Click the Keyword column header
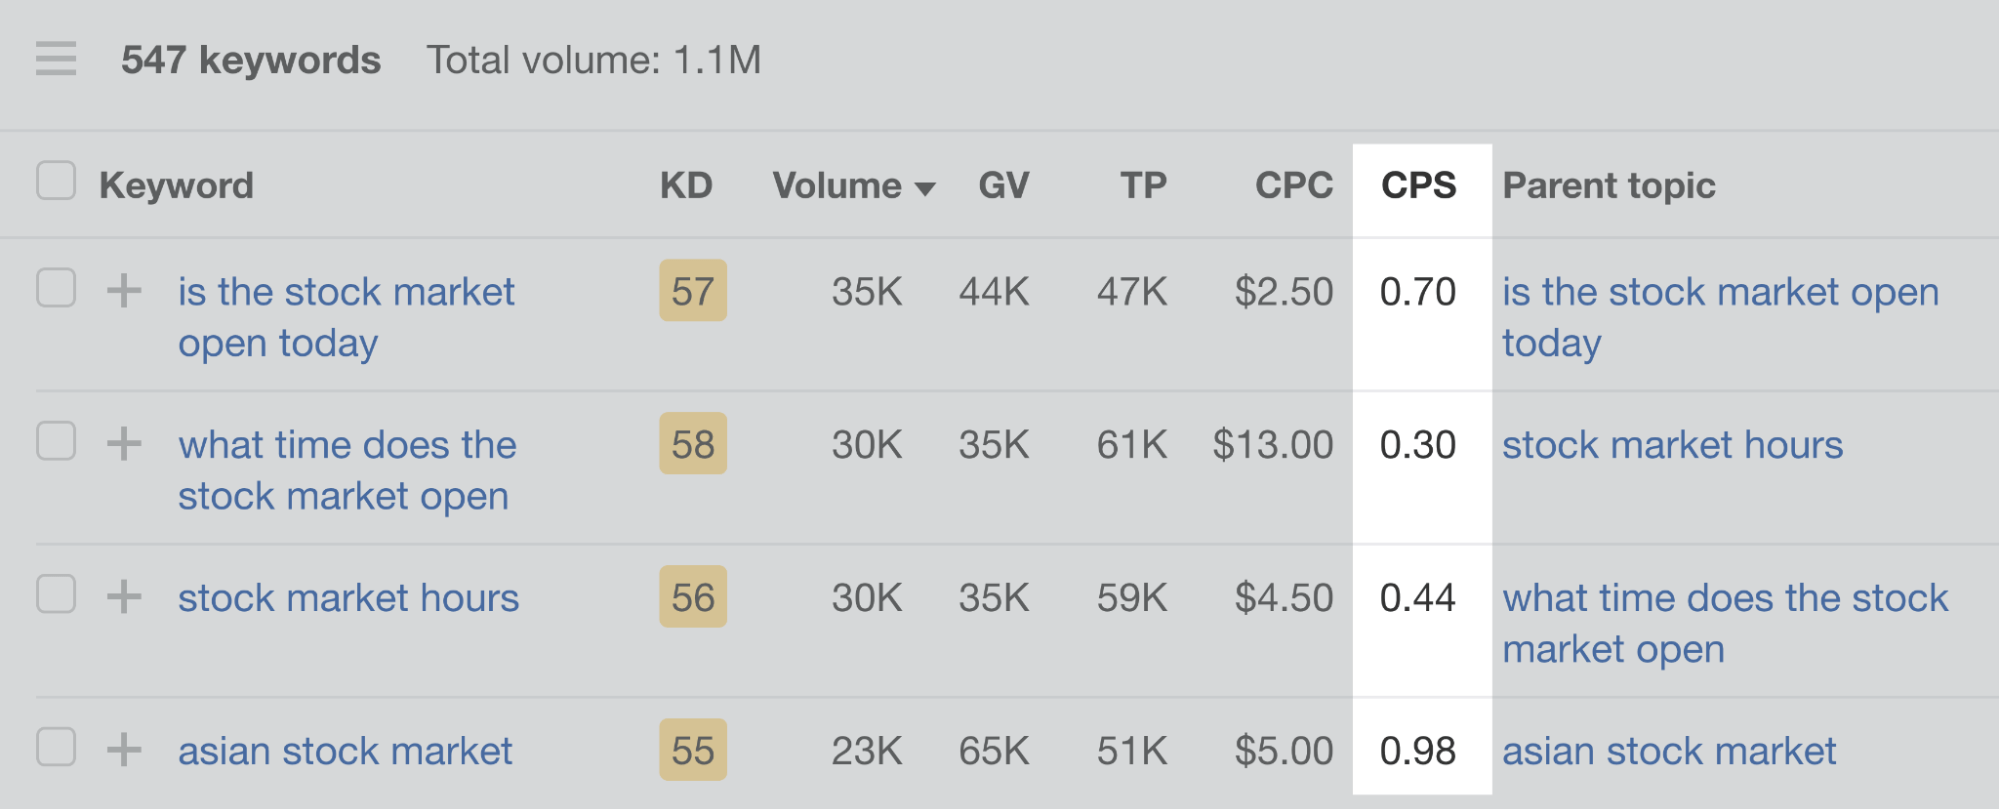 [177, 185]
